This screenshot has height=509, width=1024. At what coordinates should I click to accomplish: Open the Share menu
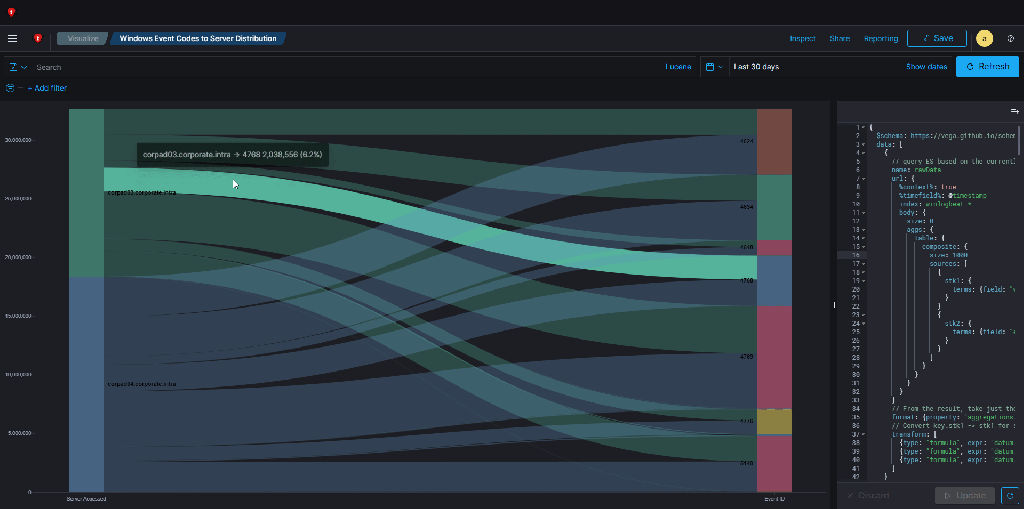pos(839,39)
